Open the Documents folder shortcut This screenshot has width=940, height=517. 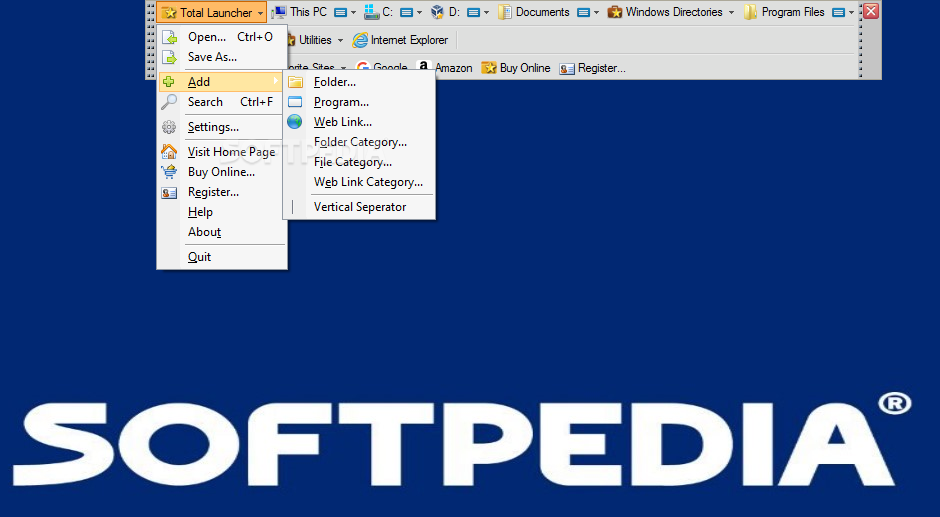534,12
